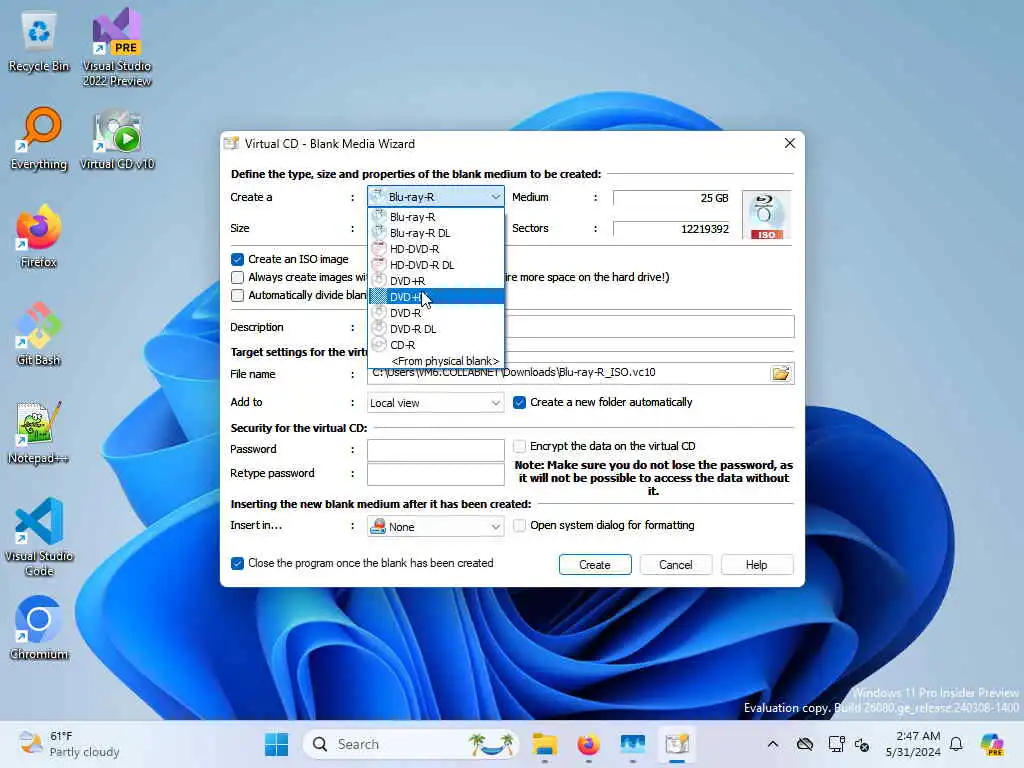Image resolution: width=1024 pixels, height=768 pixels.
Task: Click the Retype password field
Action: pos(436,474)
